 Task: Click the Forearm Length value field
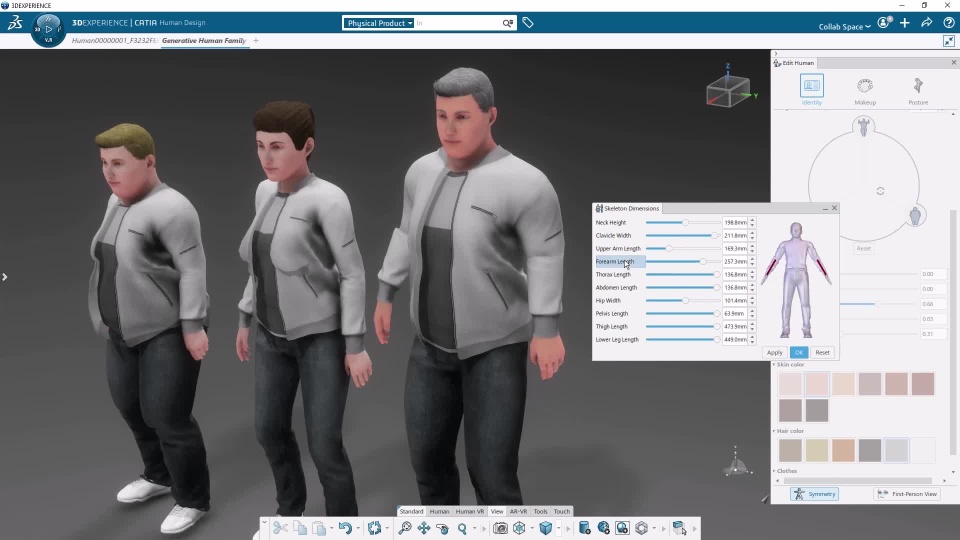[735, 261]
